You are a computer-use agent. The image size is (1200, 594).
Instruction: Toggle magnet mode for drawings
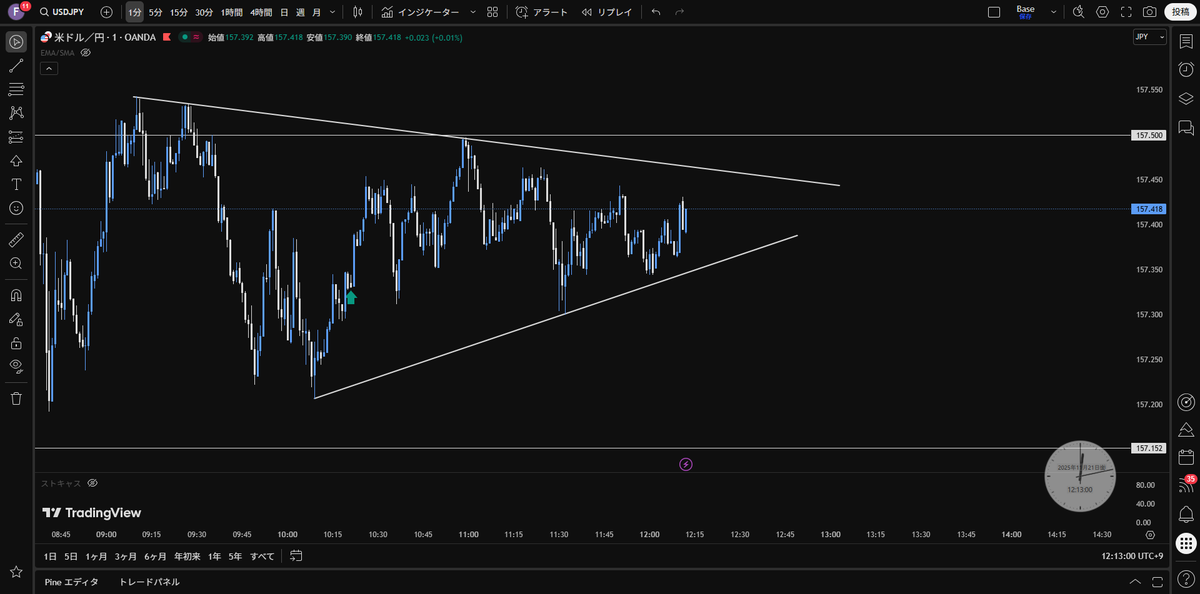(x=16, y=295)
